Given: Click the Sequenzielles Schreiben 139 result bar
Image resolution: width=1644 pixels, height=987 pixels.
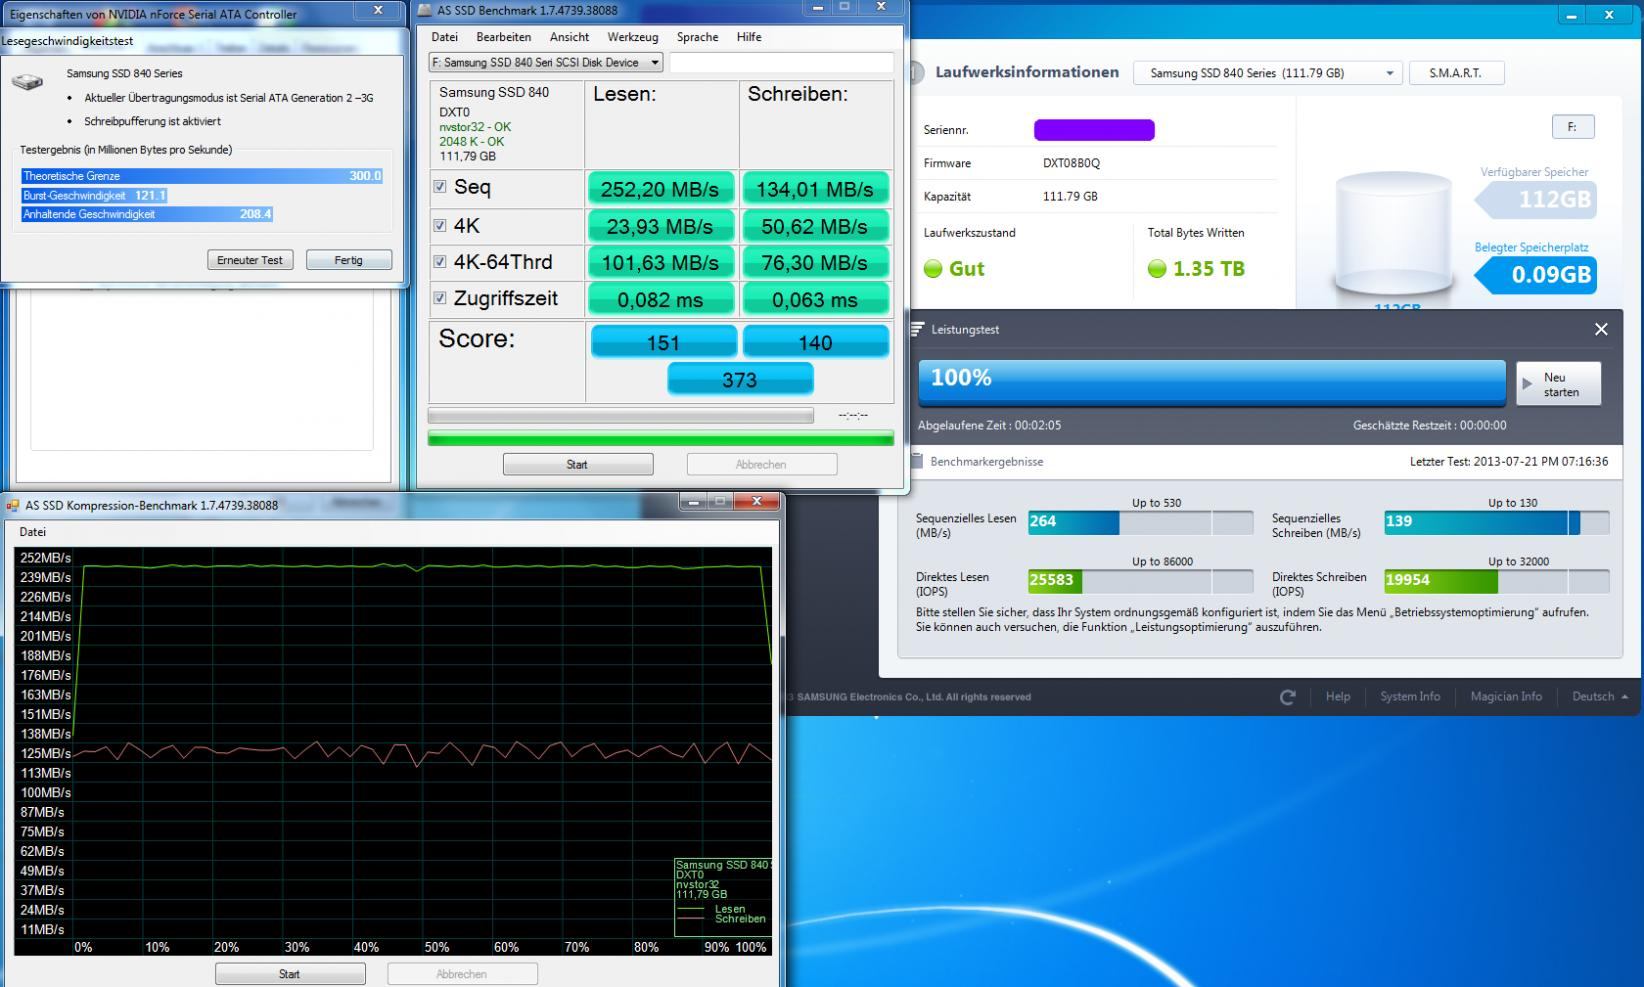Looking at the screenshot, I should [1496, 522].
